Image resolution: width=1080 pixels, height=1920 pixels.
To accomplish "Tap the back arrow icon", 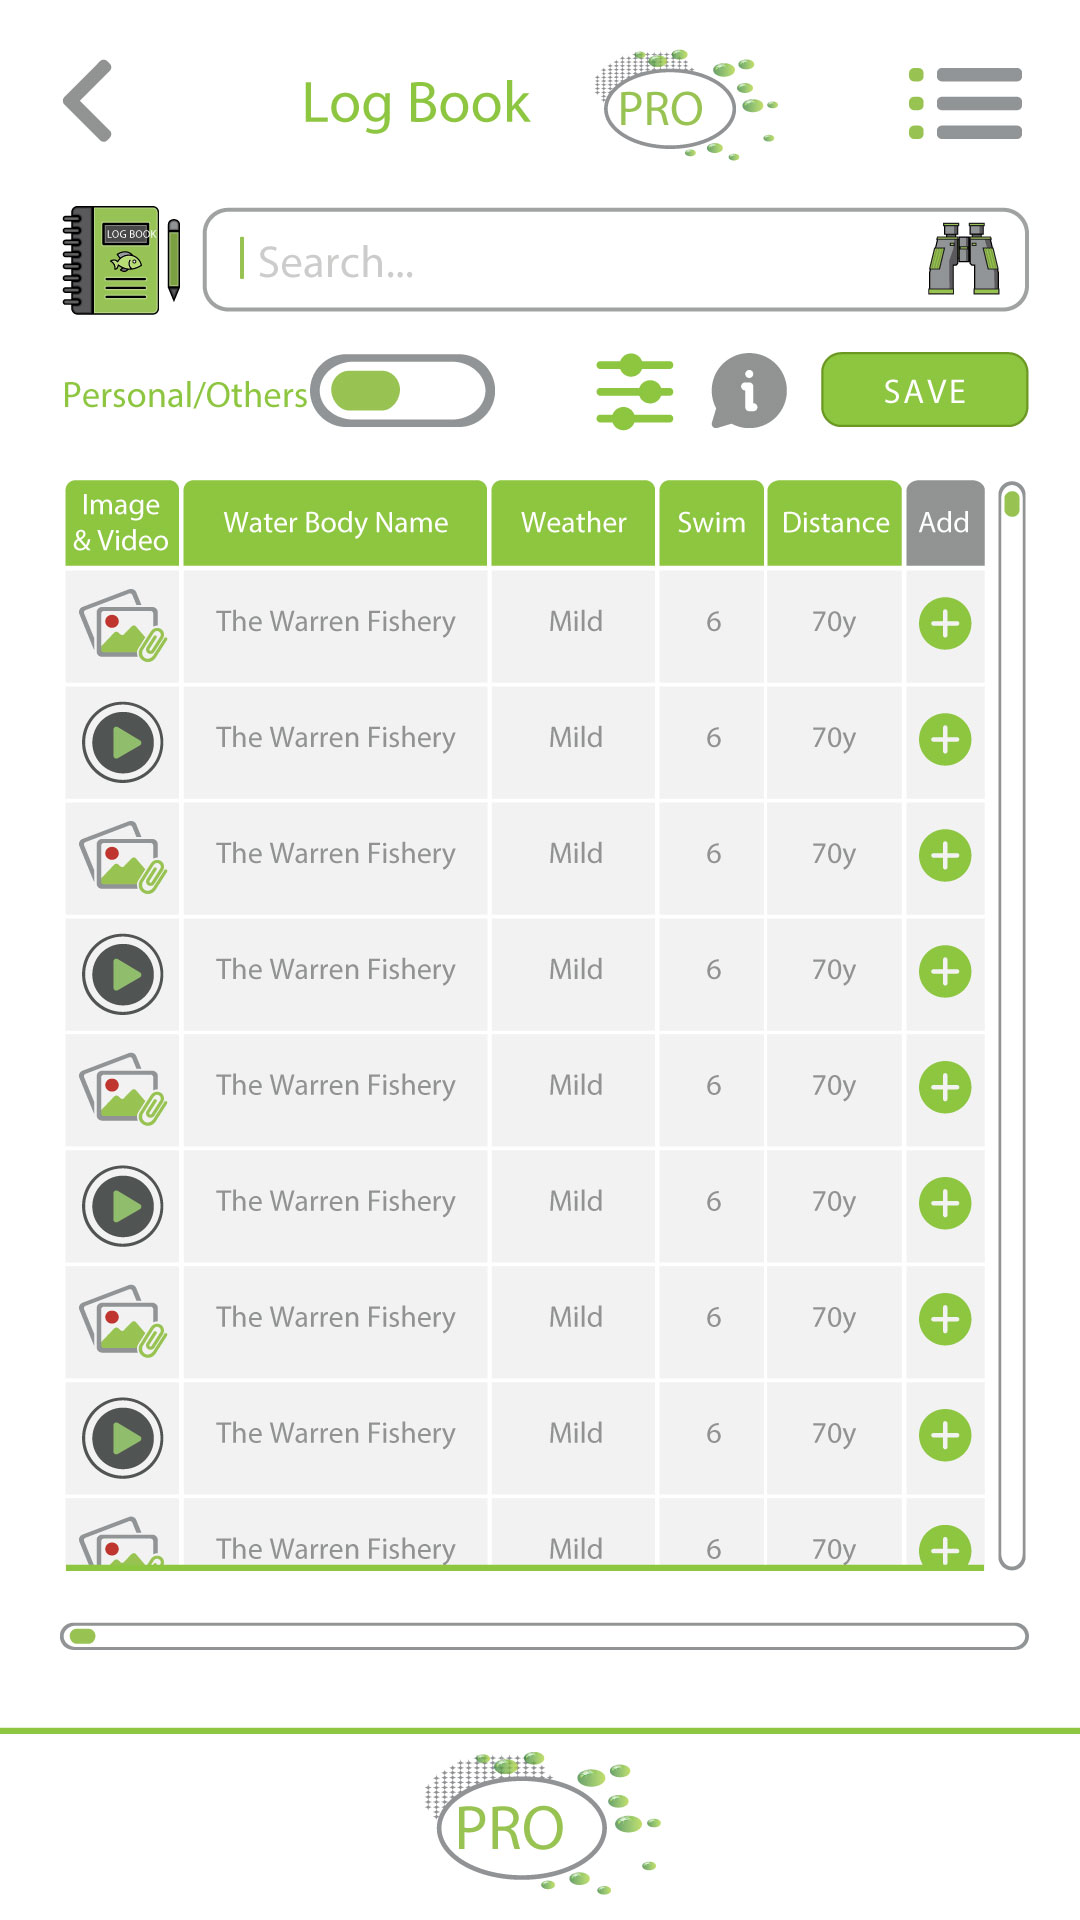I will (x=88, y=101).
